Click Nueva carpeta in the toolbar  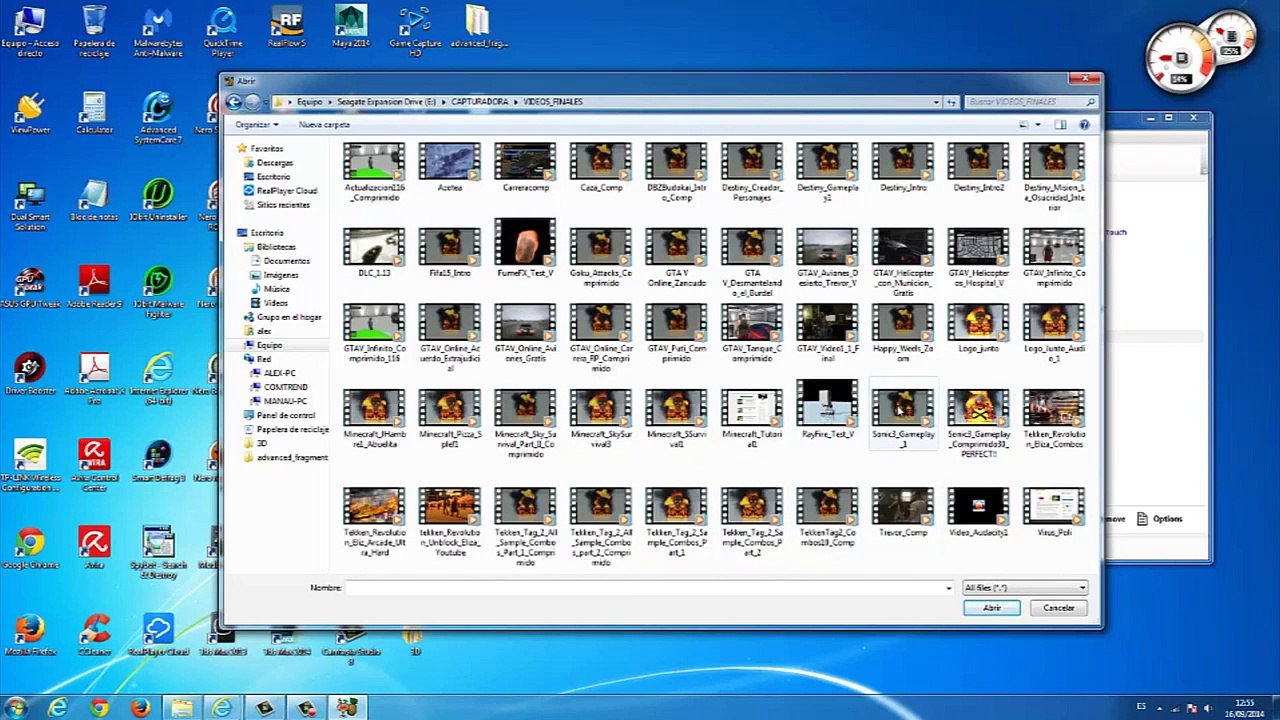[x=324, y=125]
